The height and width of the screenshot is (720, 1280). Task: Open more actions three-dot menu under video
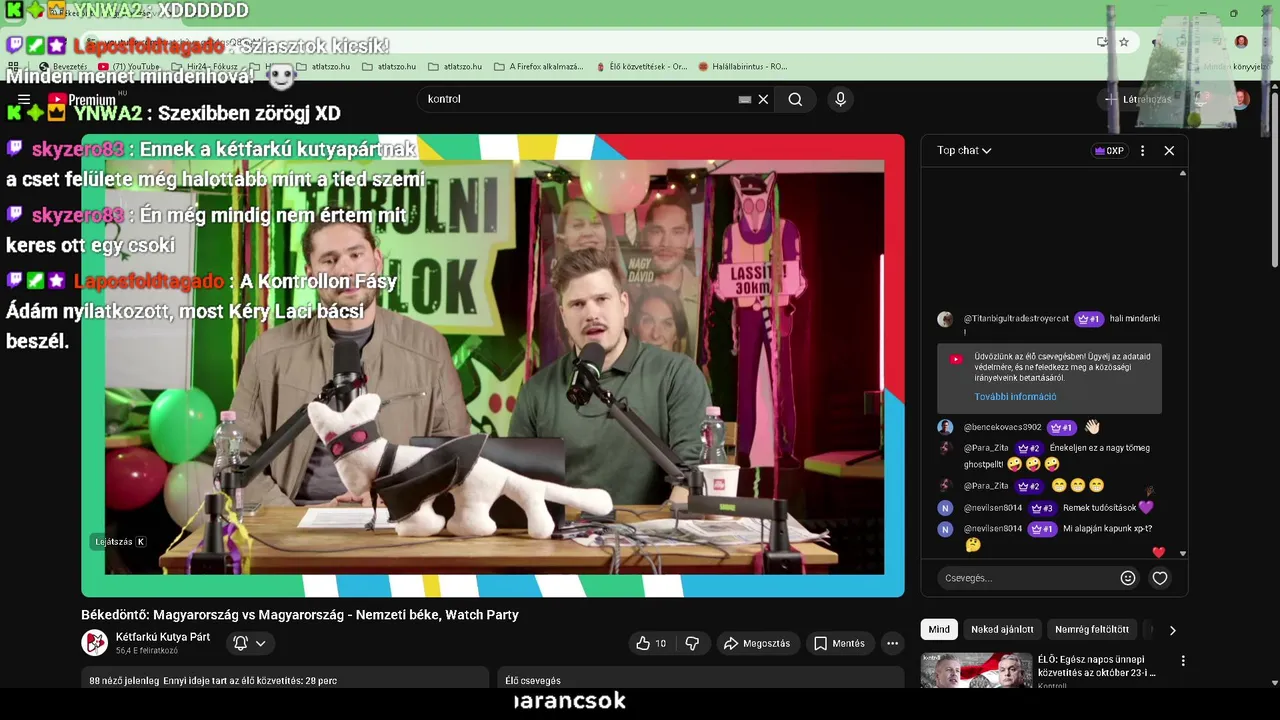tap(893, 643)
